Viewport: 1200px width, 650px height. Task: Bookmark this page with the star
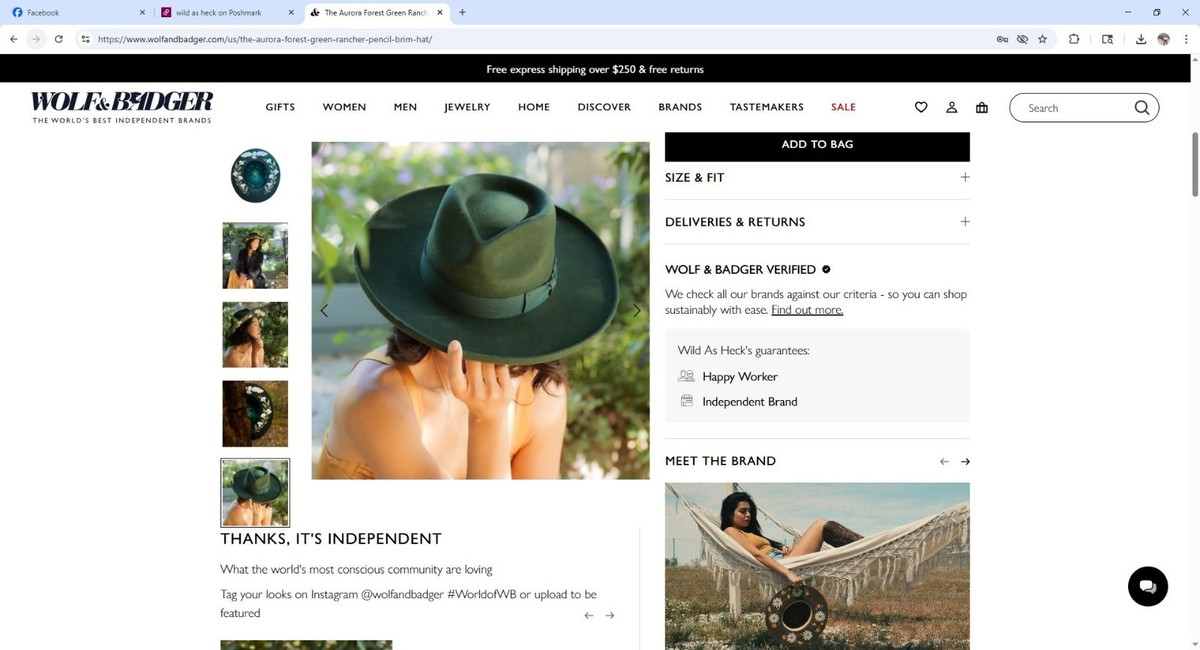tap(1042, 39)
